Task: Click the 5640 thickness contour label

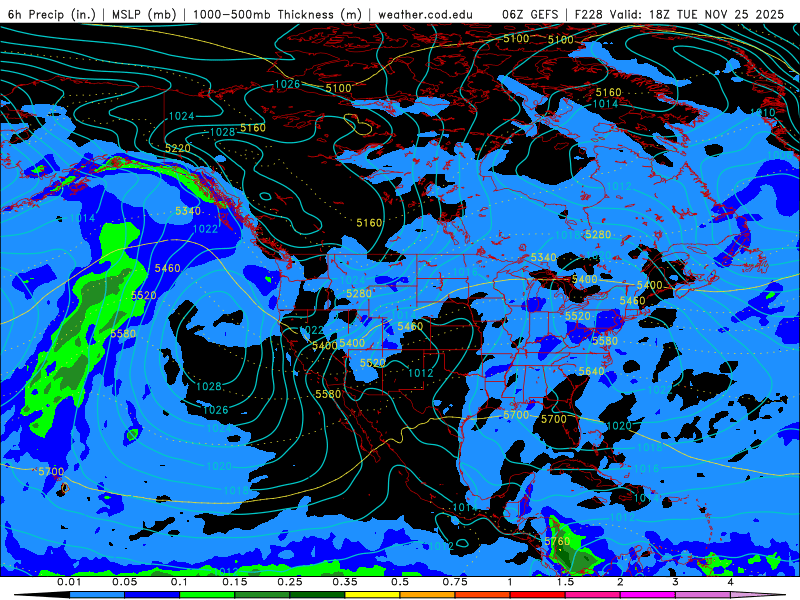Action: pos(591,371)
